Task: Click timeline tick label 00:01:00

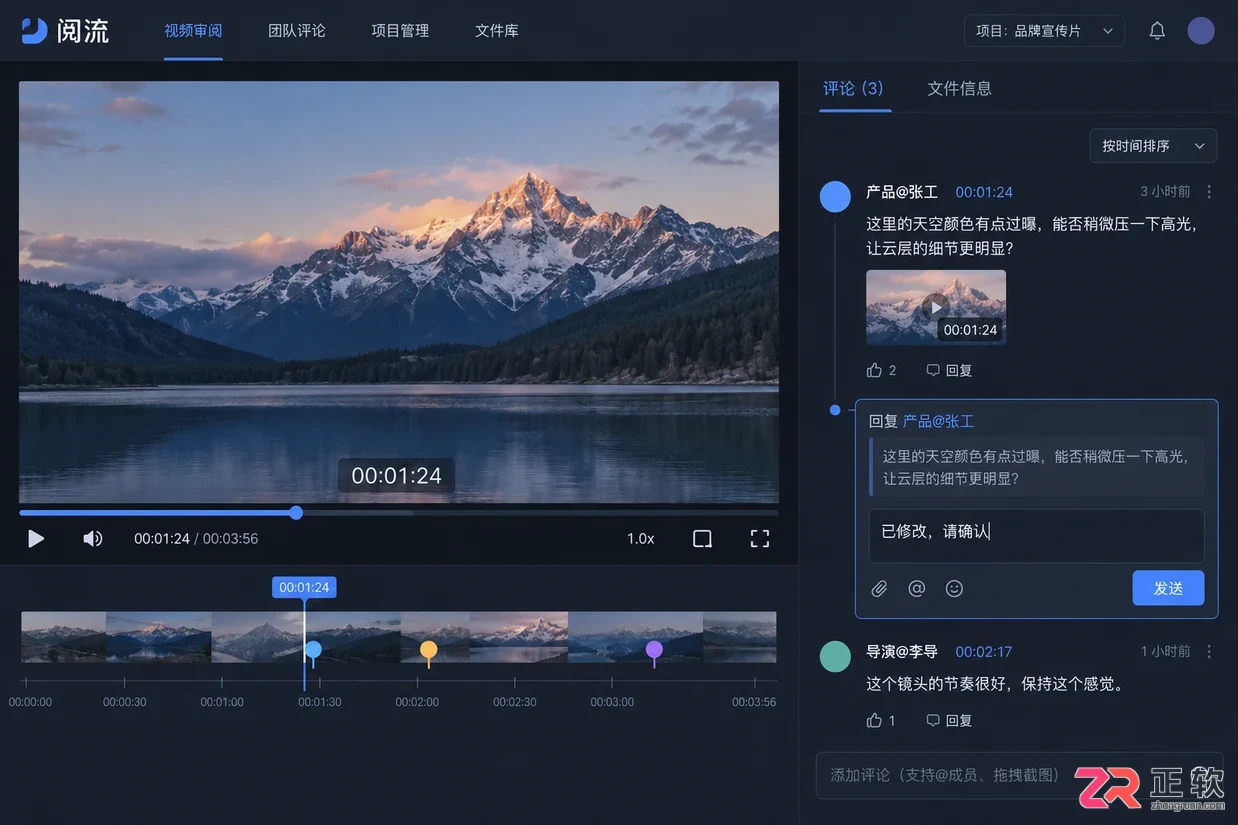Action: (222, 702)
